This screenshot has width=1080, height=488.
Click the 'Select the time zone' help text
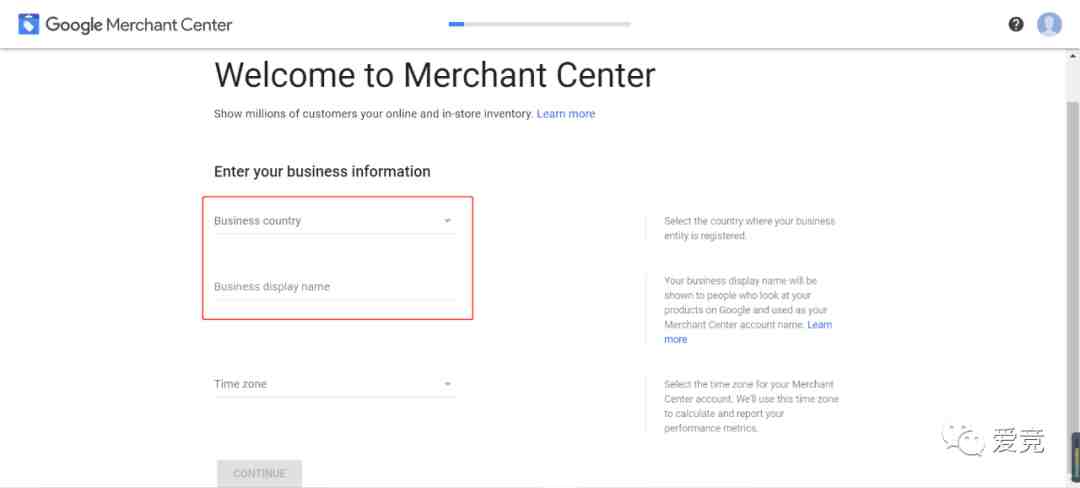tap(751, 406)
